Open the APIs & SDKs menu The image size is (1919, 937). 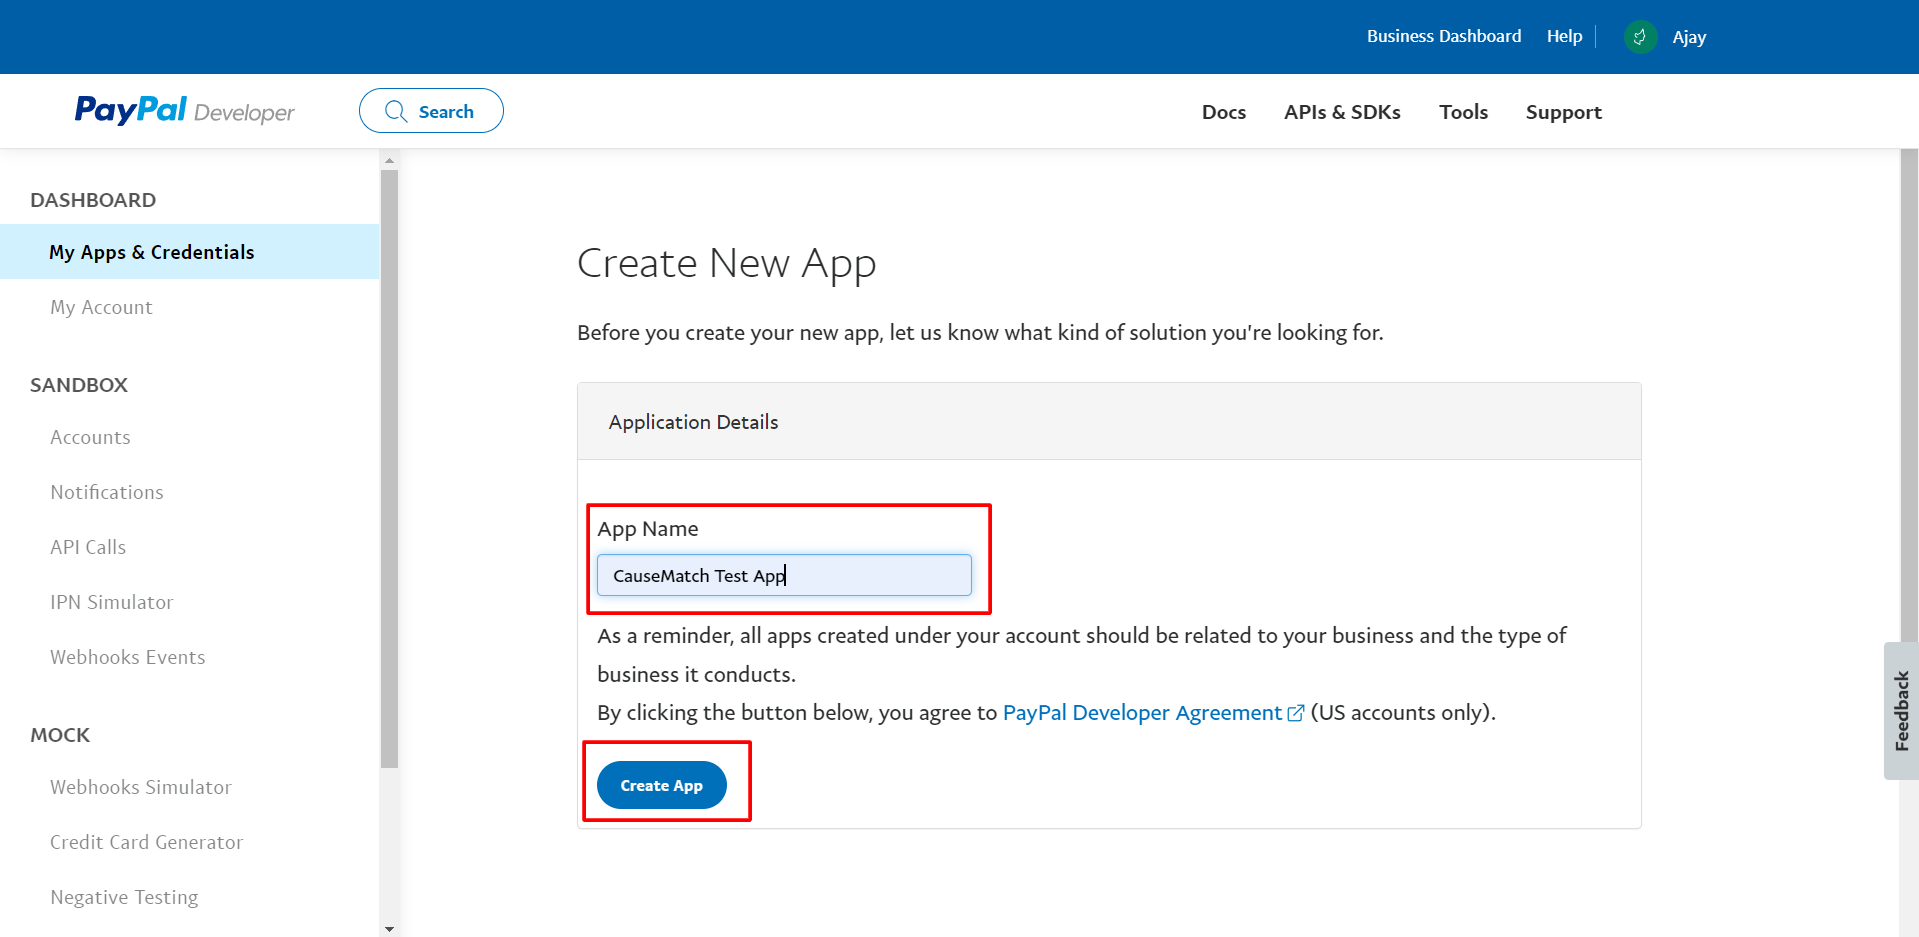pyautogui.click(x=1342, y=112)
